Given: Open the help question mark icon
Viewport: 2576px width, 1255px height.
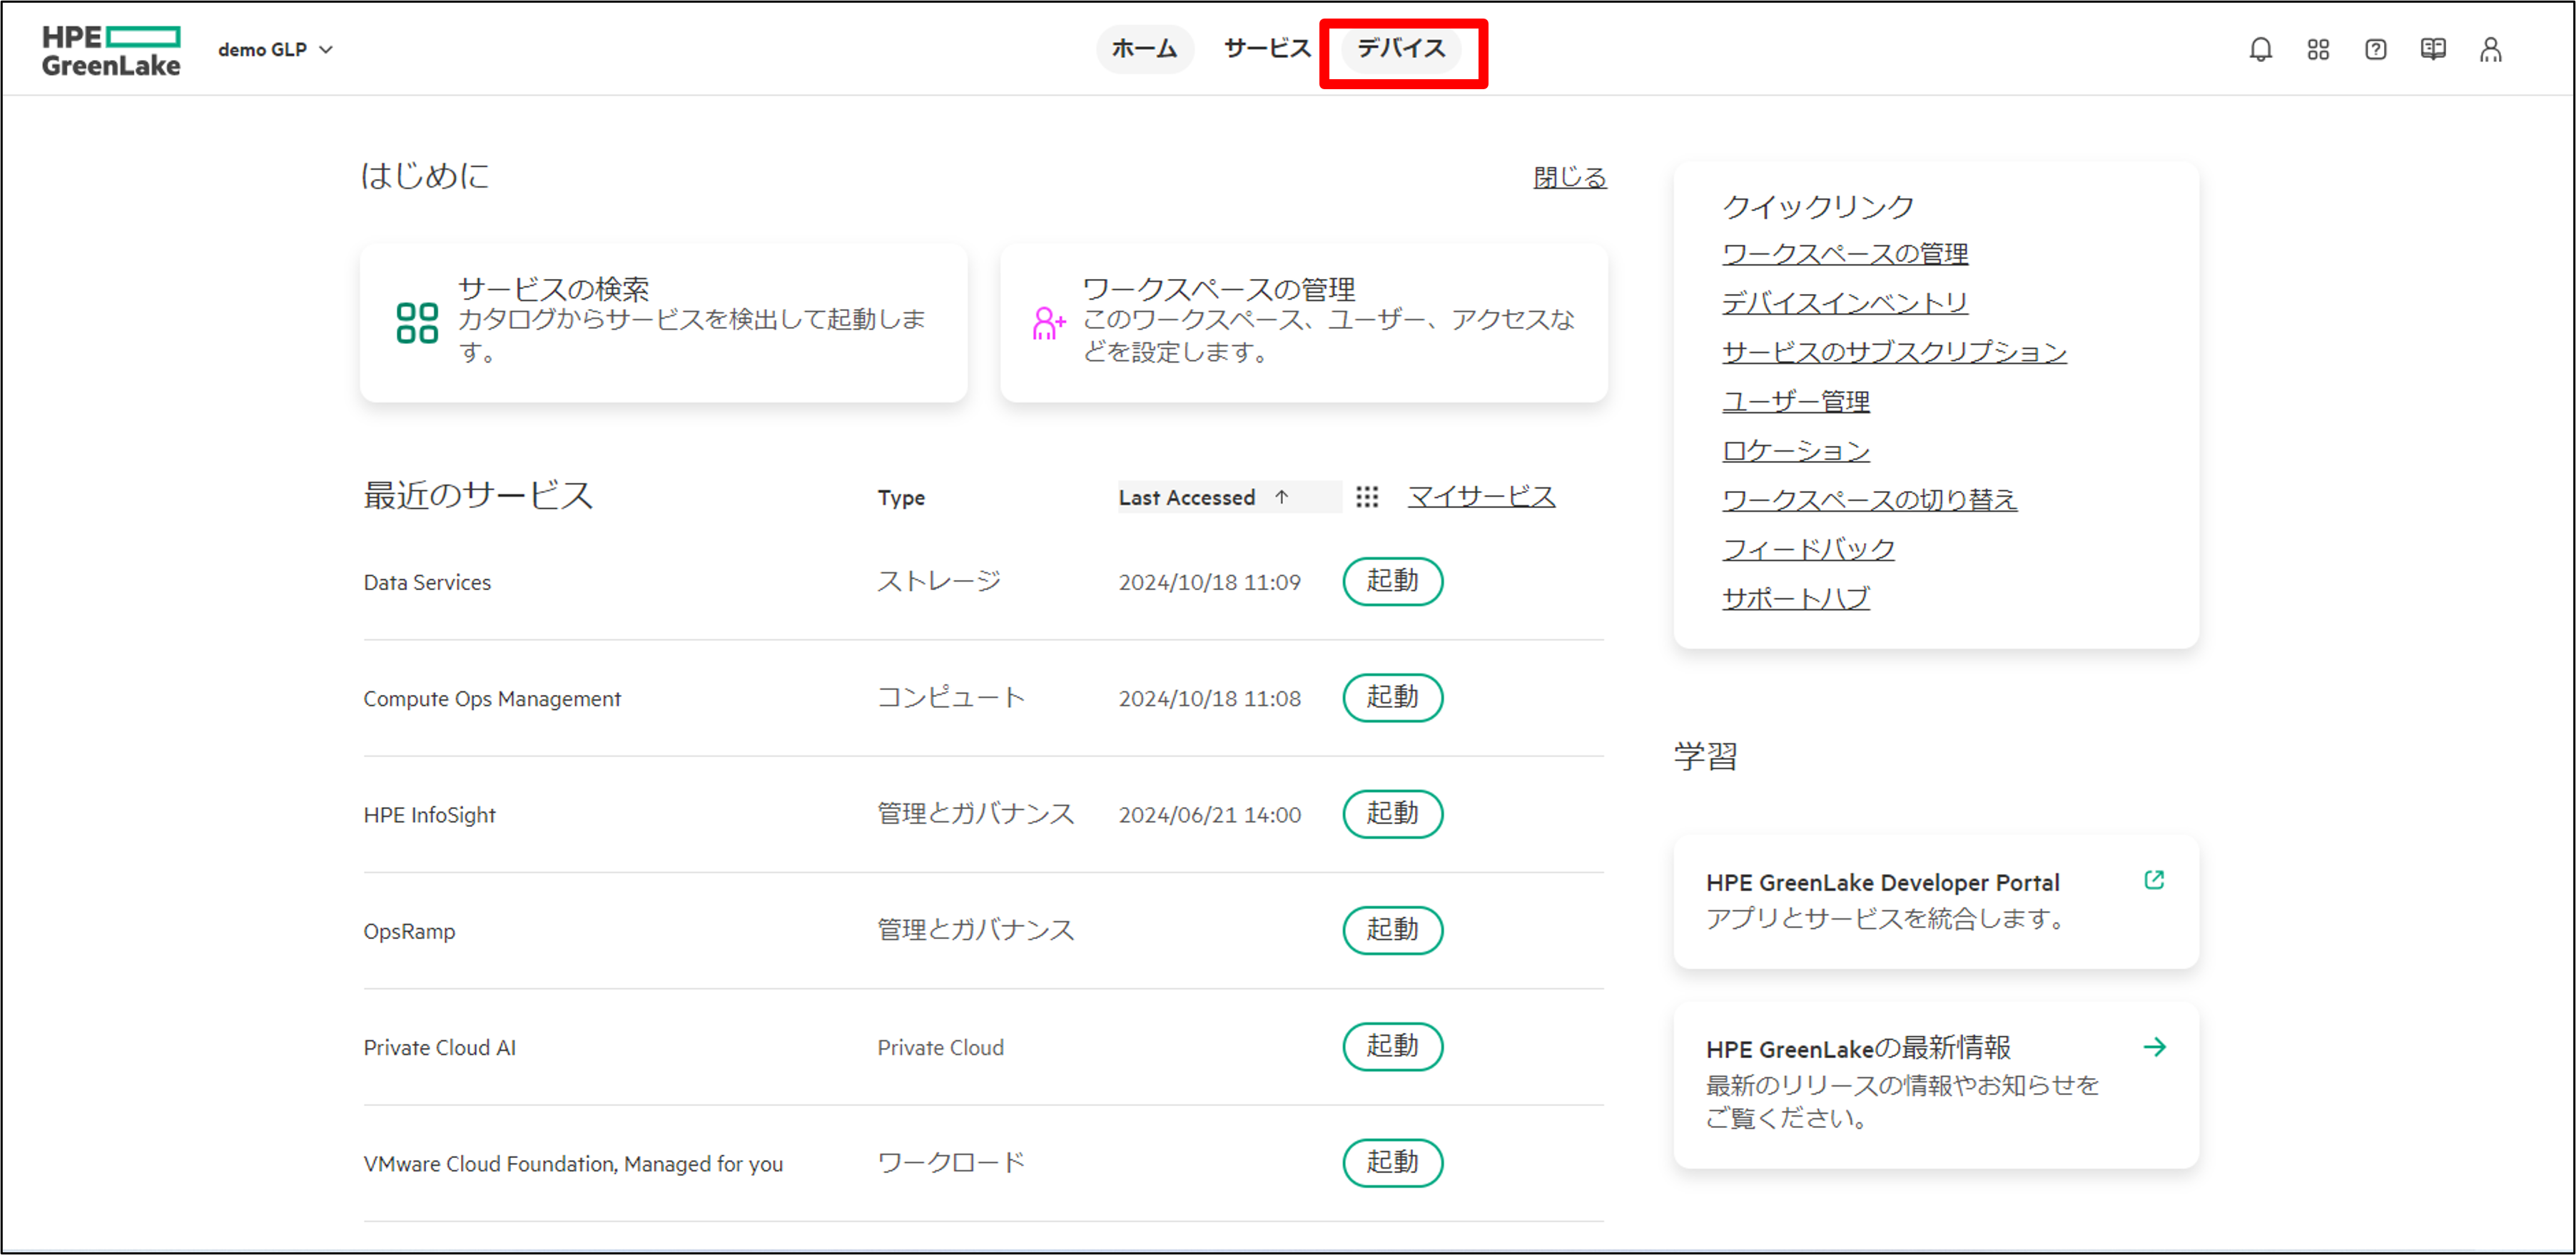Looking at the screenshot, I should point(2375,49).
